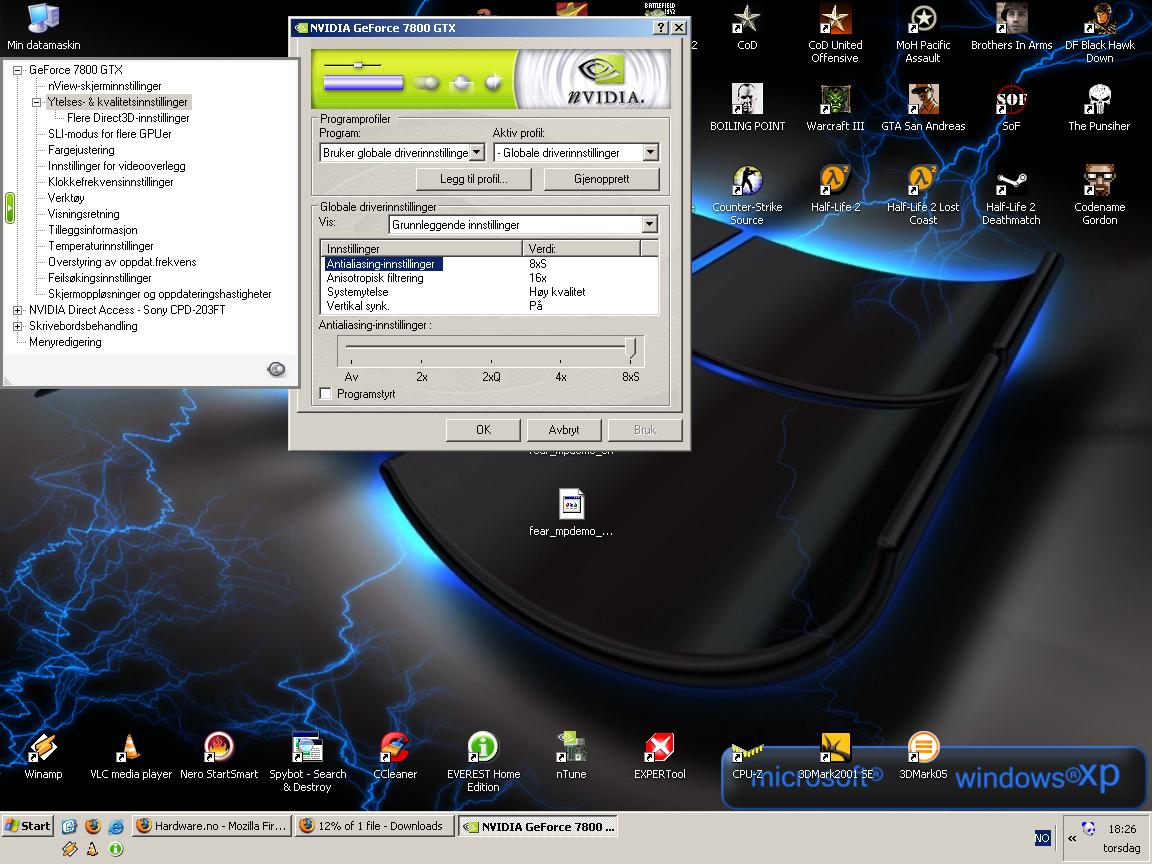Select Fargejustering in the tree
The width and height of the screenshot is (1152, 864).
(x=81, y=150)
